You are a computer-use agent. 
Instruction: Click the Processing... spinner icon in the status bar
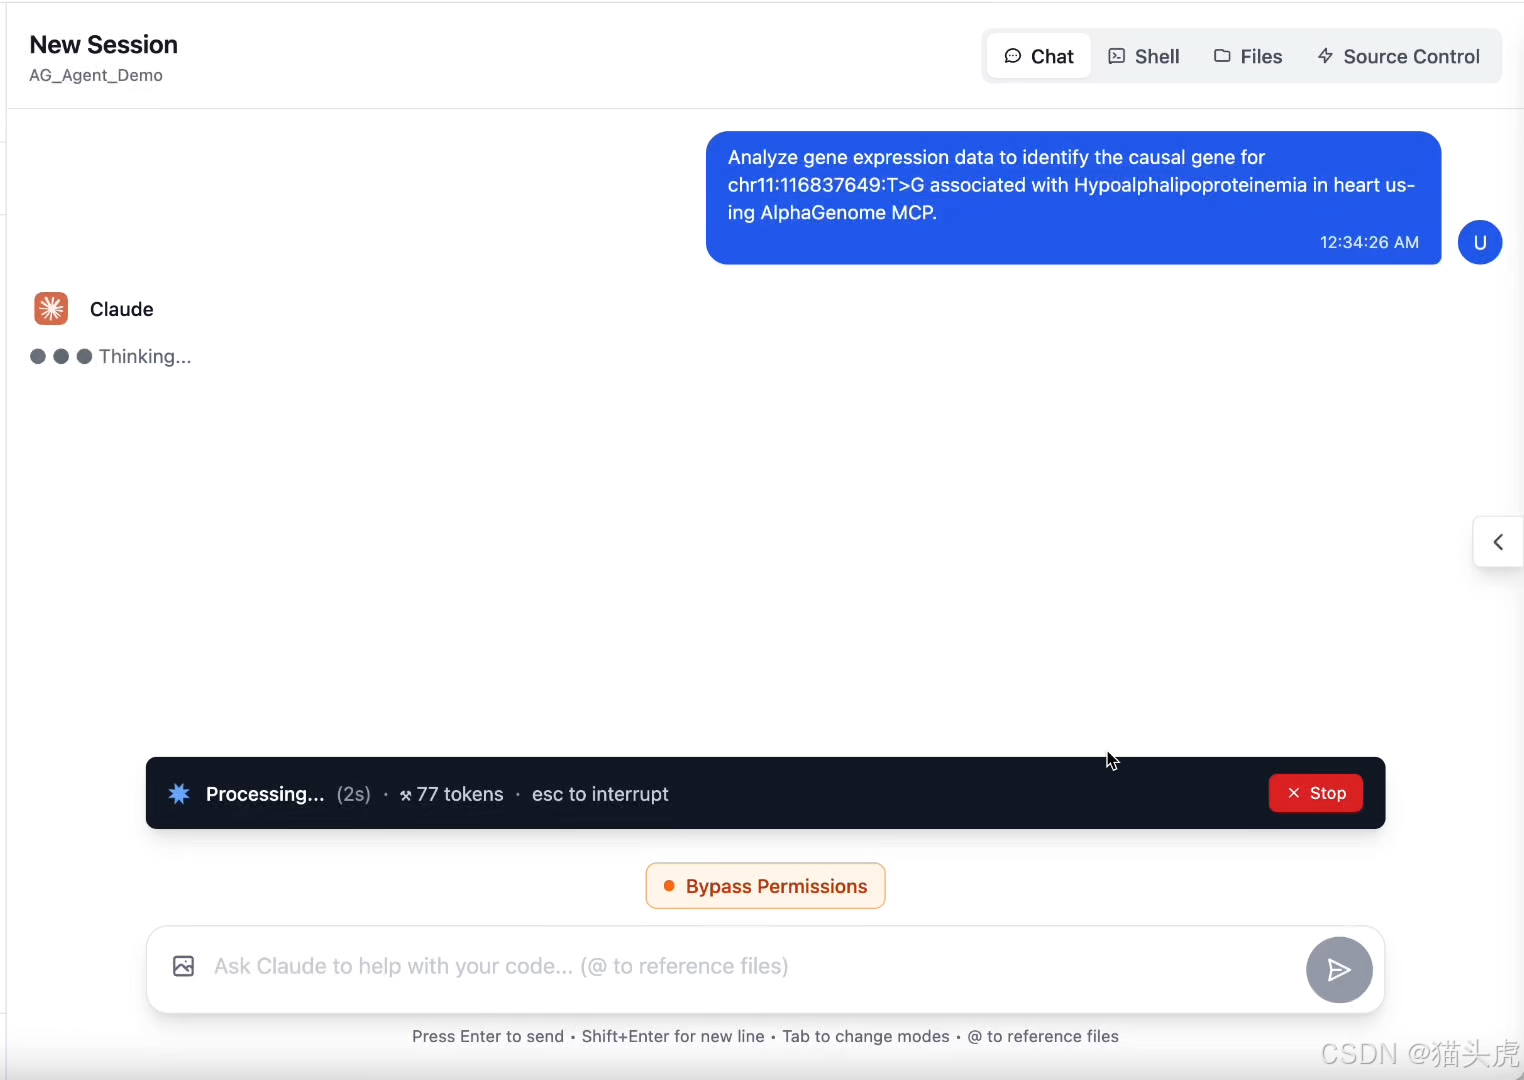pos(179,794)
